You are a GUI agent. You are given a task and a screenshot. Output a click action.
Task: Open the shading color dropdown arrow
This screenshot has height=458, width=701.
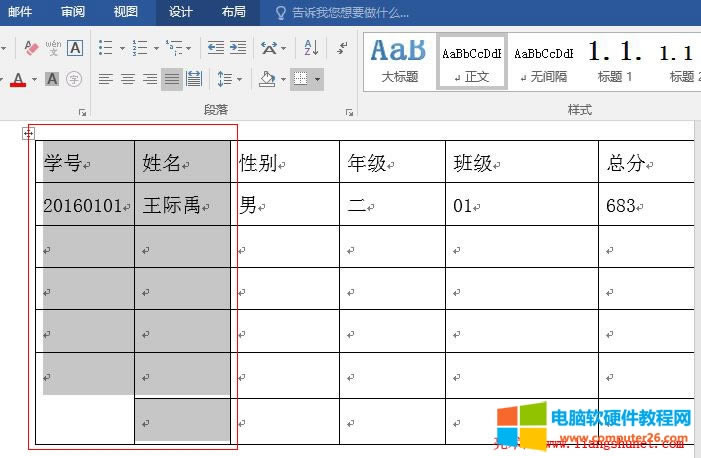click(283, 80)
